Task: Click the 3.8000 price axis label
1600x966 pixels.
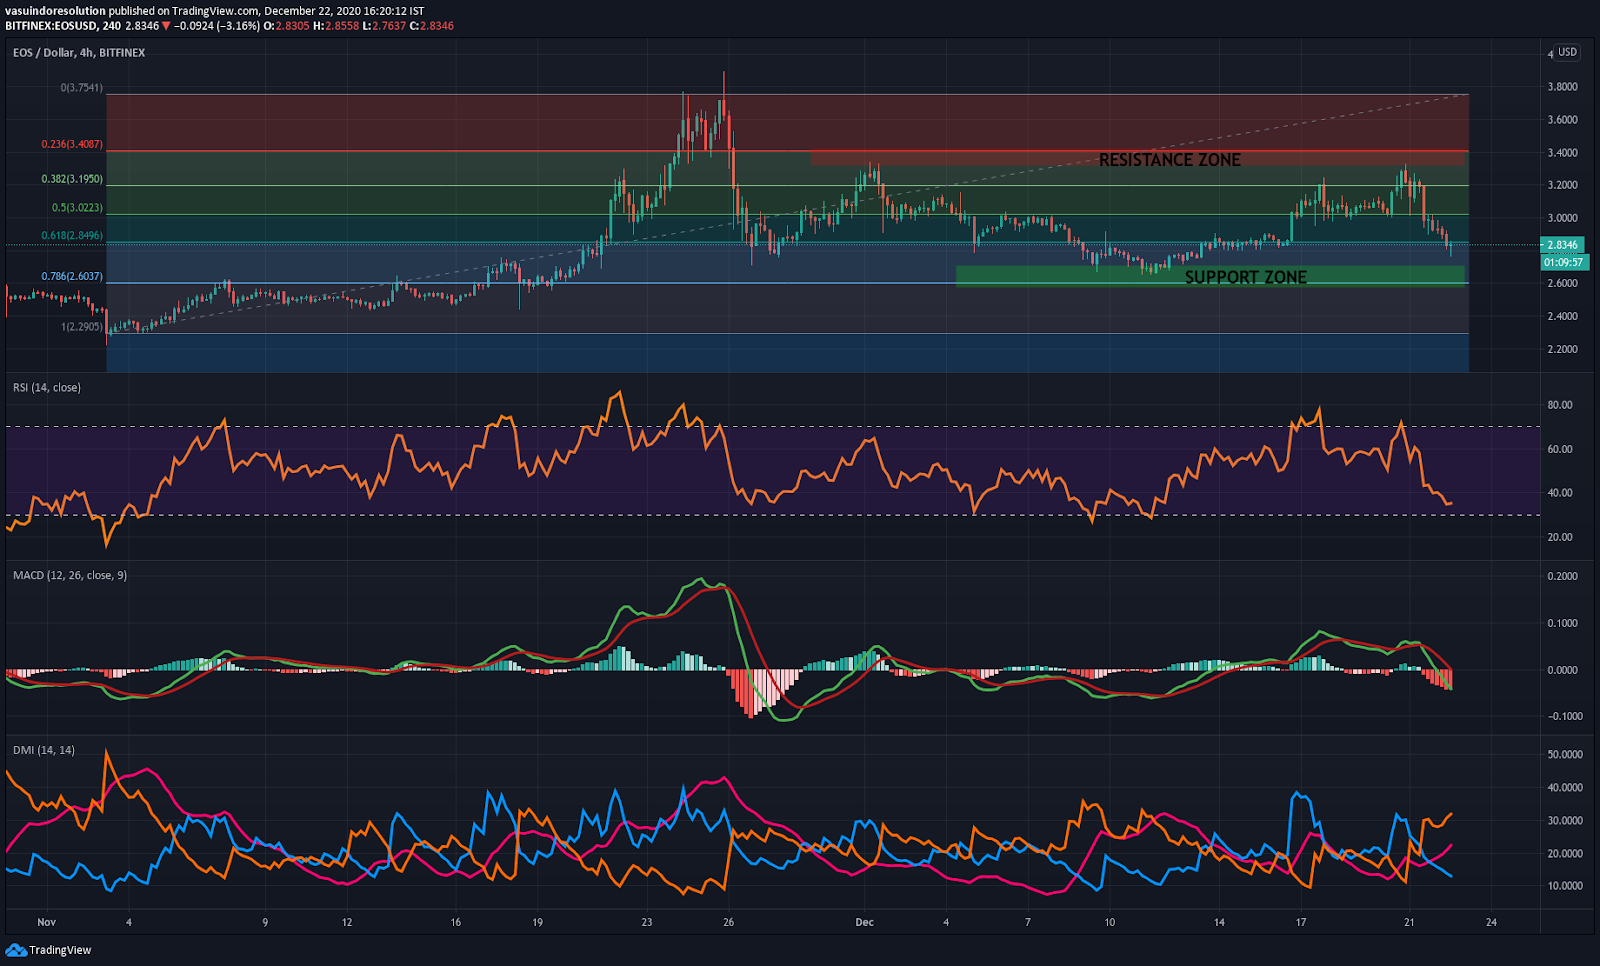Action: (x=1562, y=87)
